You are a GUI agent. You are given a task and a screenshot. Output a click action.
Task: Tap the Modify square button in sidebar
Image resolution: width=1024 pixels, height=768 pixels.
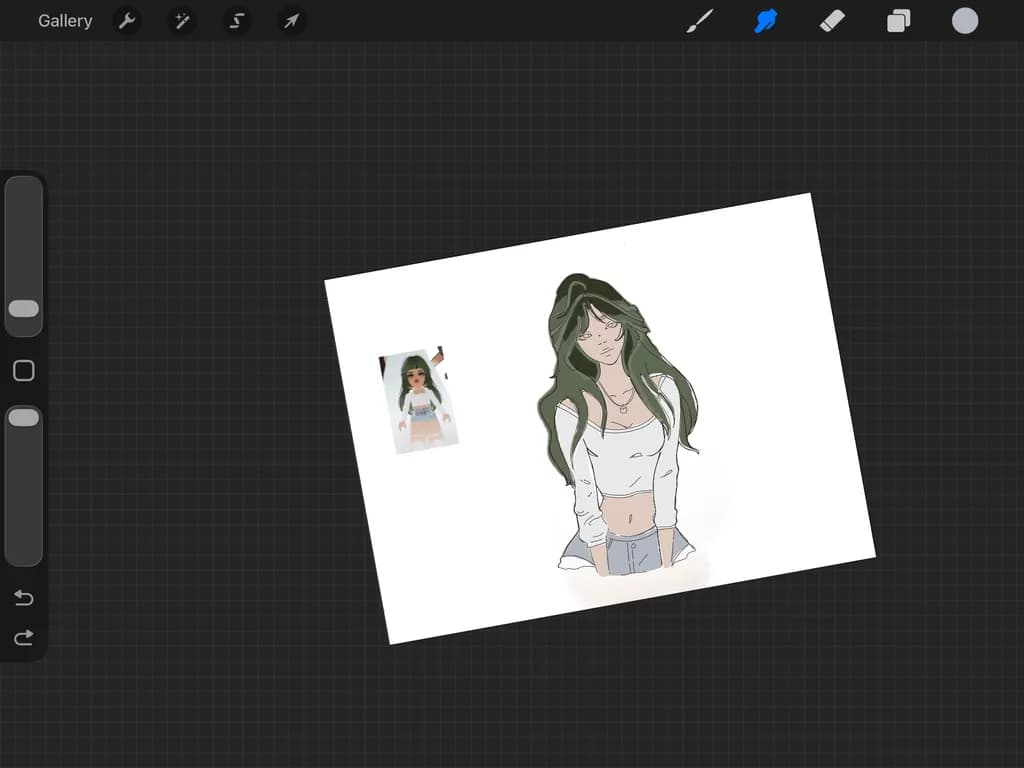24,371
